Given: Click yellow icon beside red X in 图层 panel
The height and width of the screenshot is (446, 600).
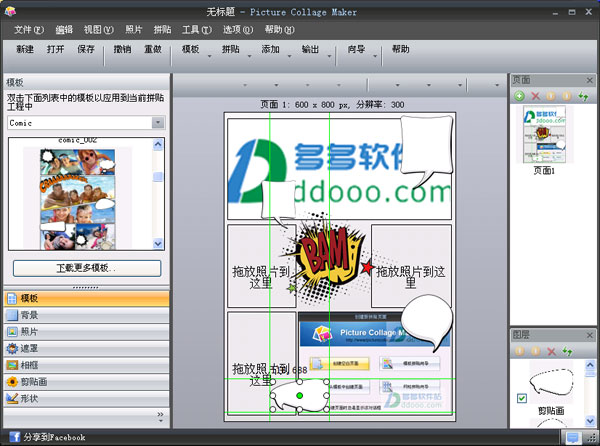Looking at the screenshot, I should pyautogui.click(x=535, y=351).
